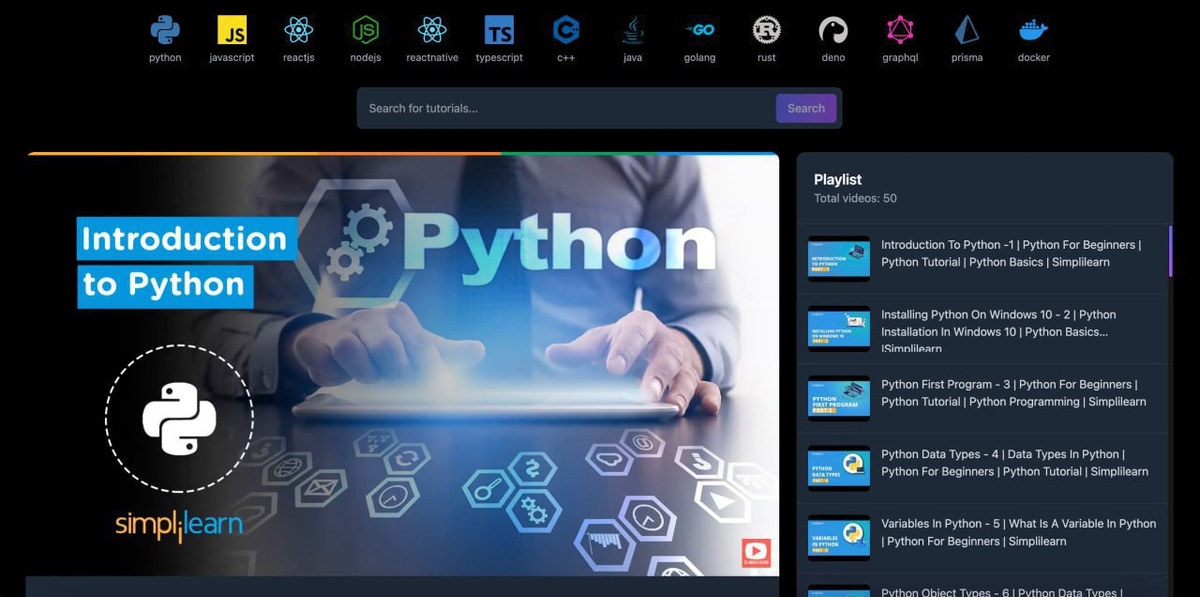The image size is (1200, 597).
Task: Open thumbnail of Introduction To Python -1 video
Action: point(839,259)
